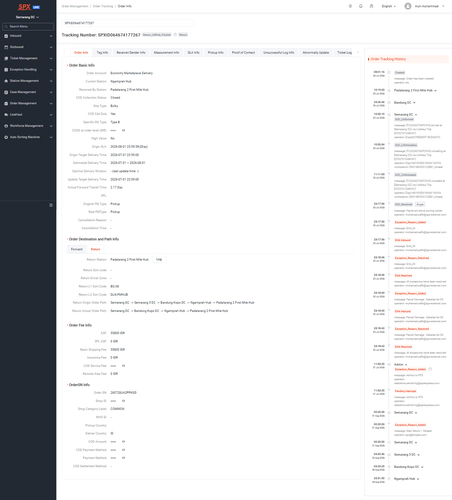Reveal the hidden COD Service Fee value
This screenshot has width=452, height=500.
click(123, 366)
